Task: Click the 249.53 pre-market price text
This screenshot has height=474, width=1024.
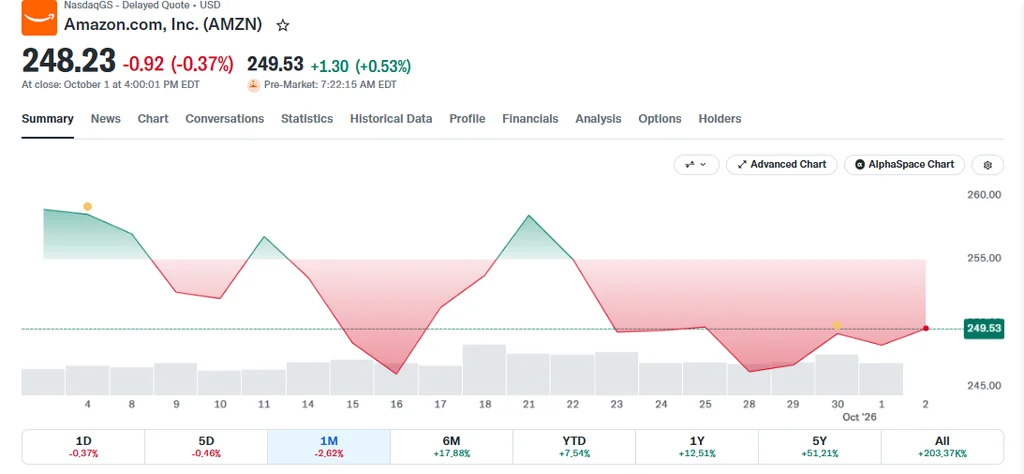Action: (x=275, y=64)
